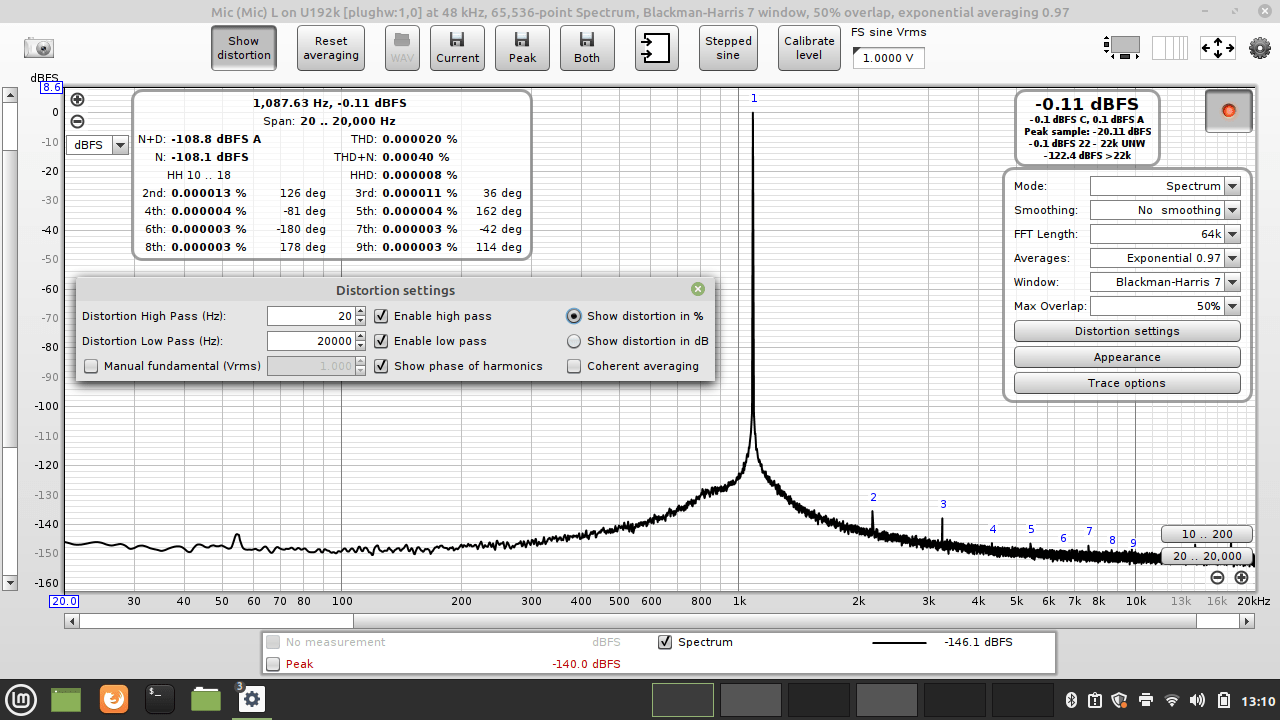Select Show distortion in dB radio
This screenshot has width=1280, height=720.
[574, 341]
